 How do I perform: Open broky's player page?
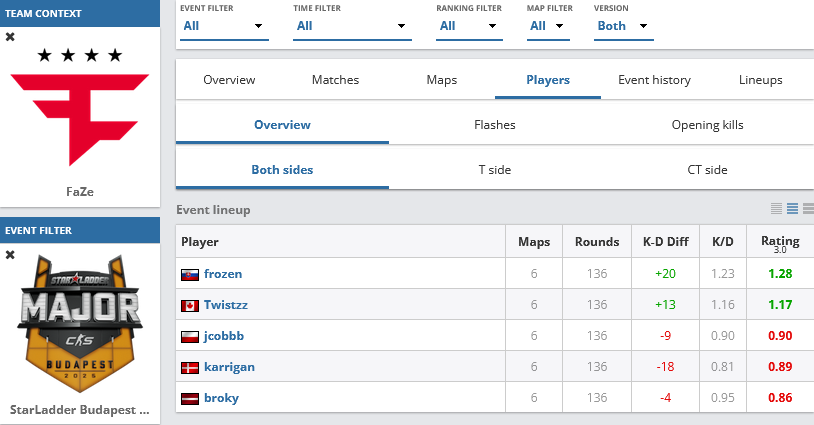(221, 399)
